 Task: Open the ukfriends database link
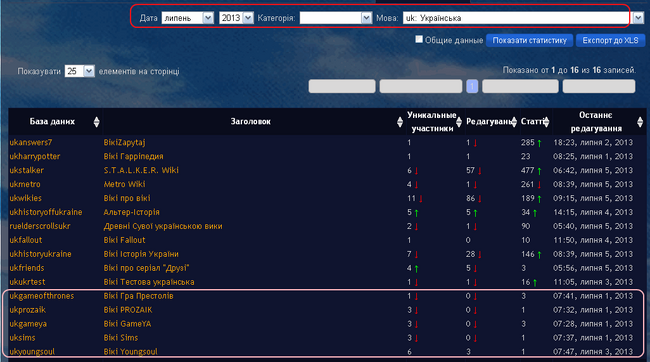pos(27,268)
